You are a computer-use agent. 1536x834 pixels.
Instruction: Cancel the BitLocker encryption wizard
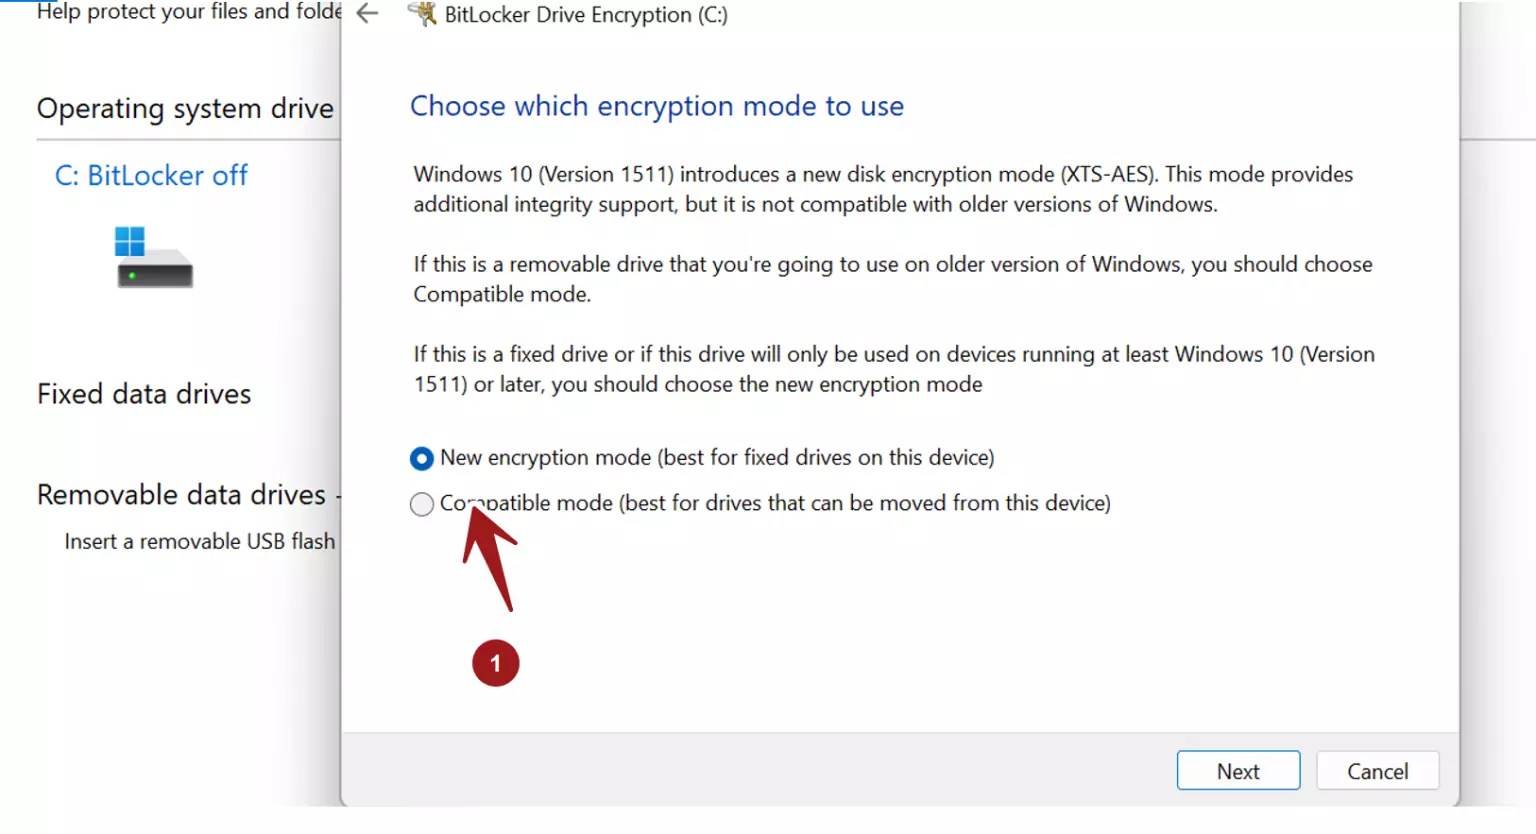click(1377, 770)
